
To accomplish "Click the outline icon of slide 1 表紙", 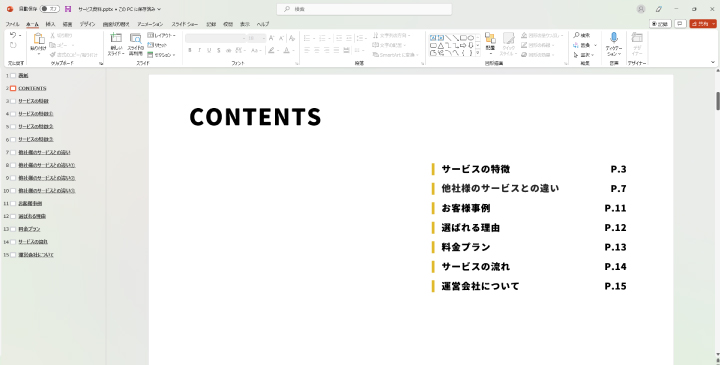I will (13, 76).
